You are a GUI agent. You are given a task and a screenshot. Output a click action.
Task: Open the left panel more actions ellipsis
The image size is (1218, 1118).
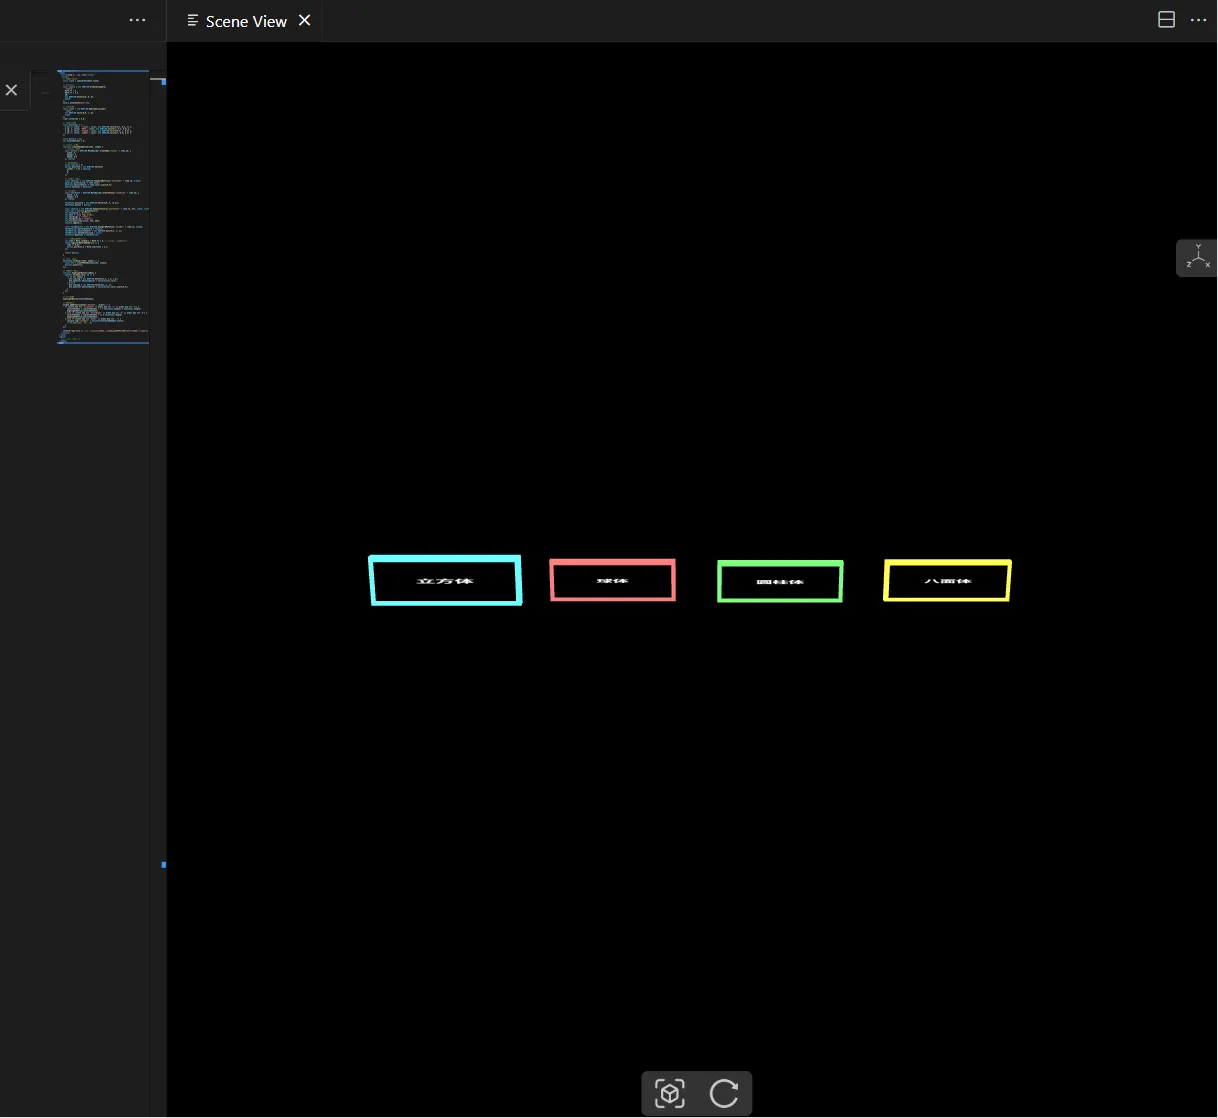[138, 20]
